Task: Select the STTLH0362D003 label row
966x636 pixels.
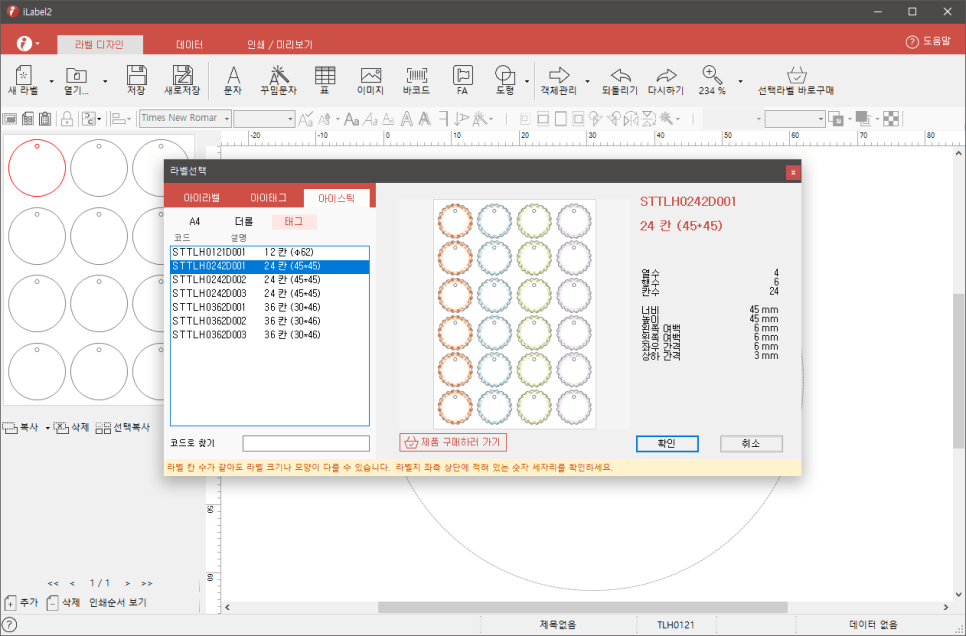Action: (x=270, y=335)
